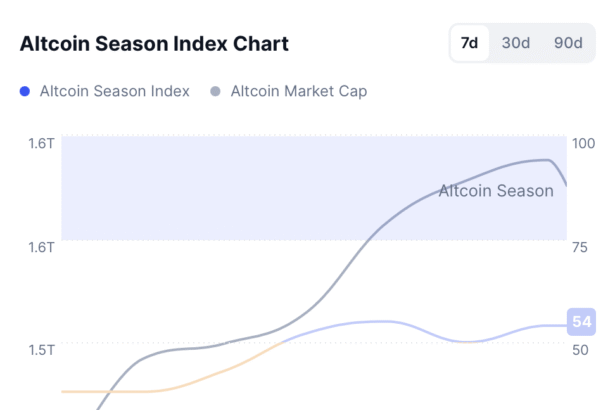This screenshot has height=410, width=615.
Task: Click the blue Altcoin Season Index legend dot
Action: [25, 92]
